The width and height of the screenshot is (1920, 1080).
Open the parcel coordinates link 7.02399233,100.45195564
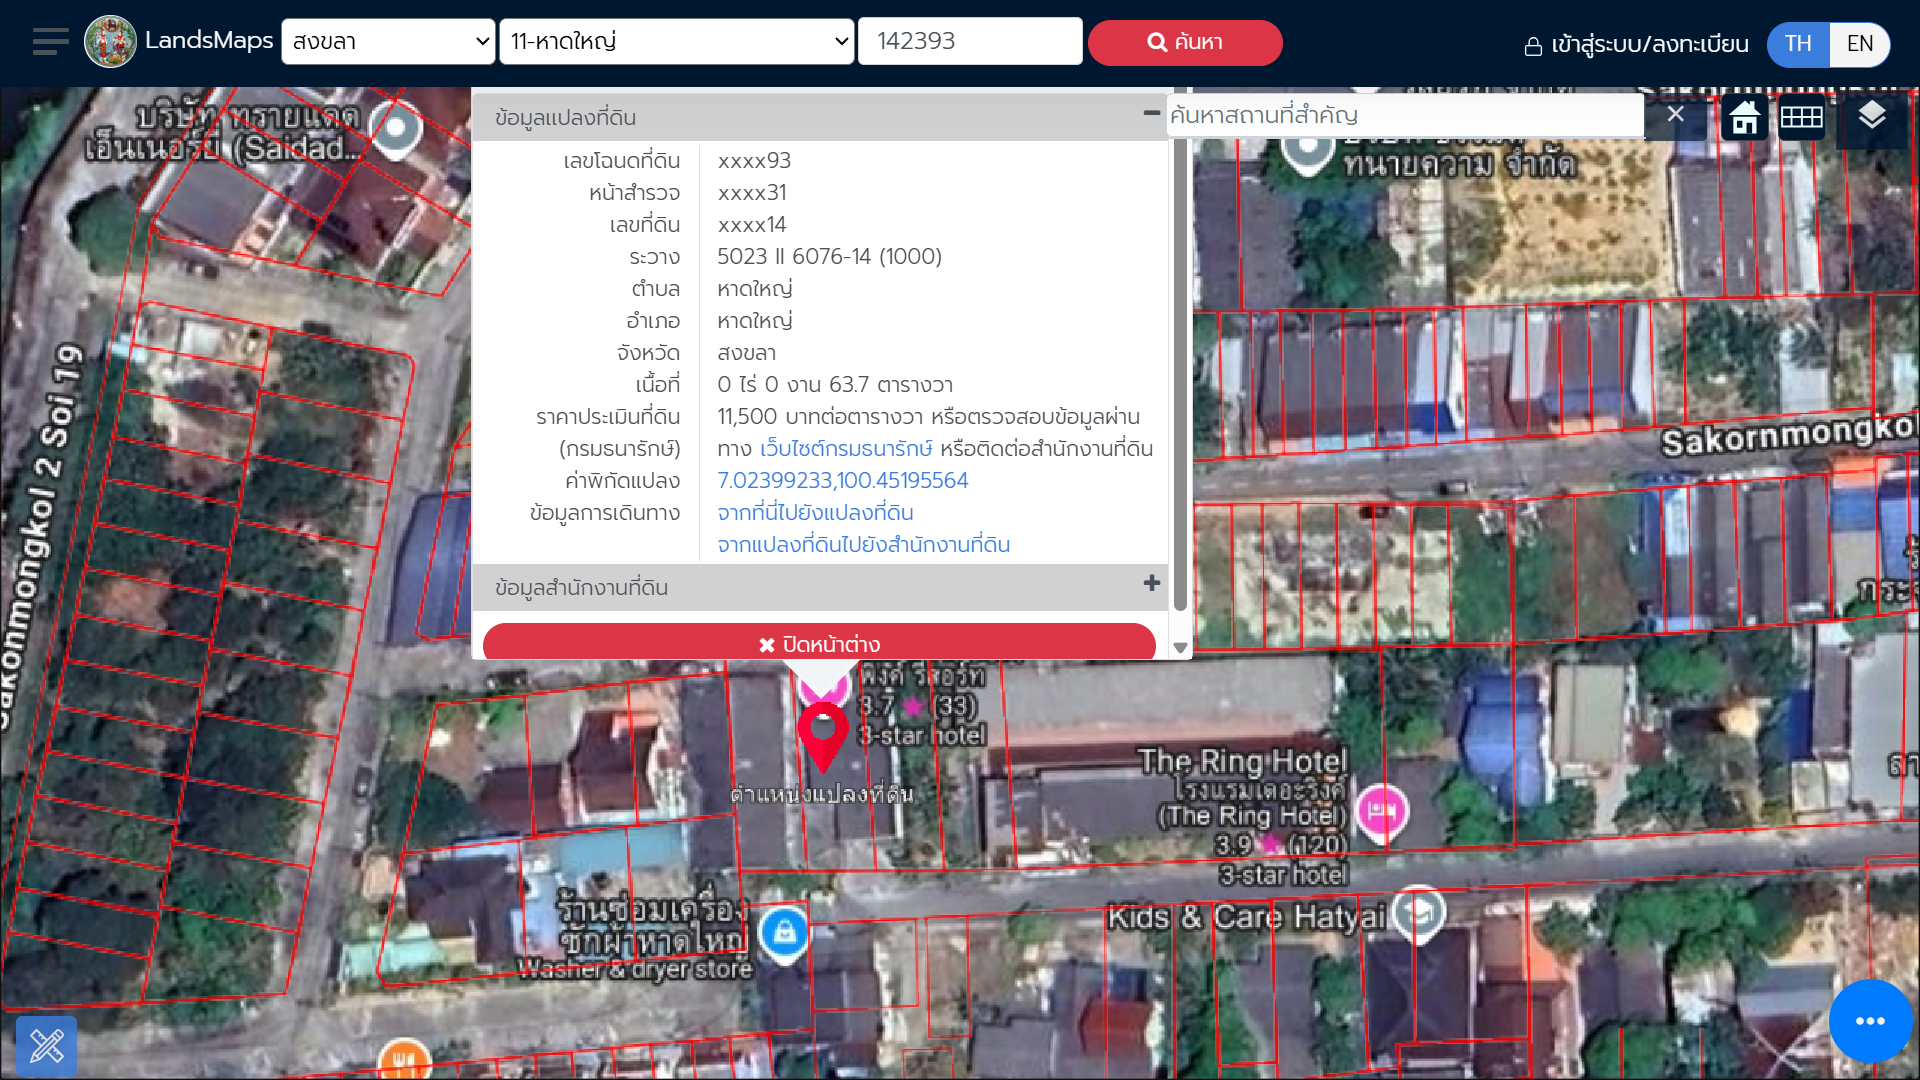click(x=842, y=480)
